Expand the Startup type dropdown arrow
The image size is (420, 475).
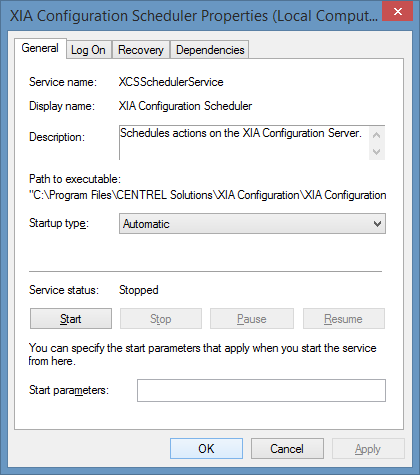coord(377,224)
